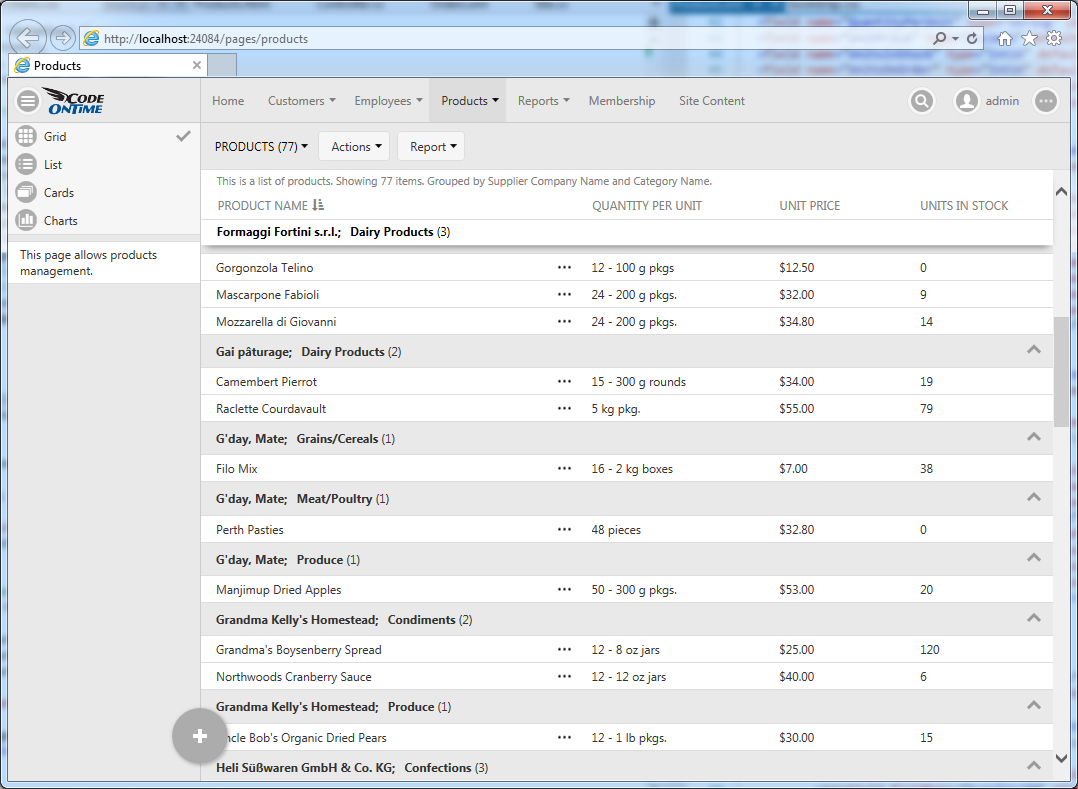Go to Home menu item
Screen dimensions: 1078x789
(x=228, y=101)
